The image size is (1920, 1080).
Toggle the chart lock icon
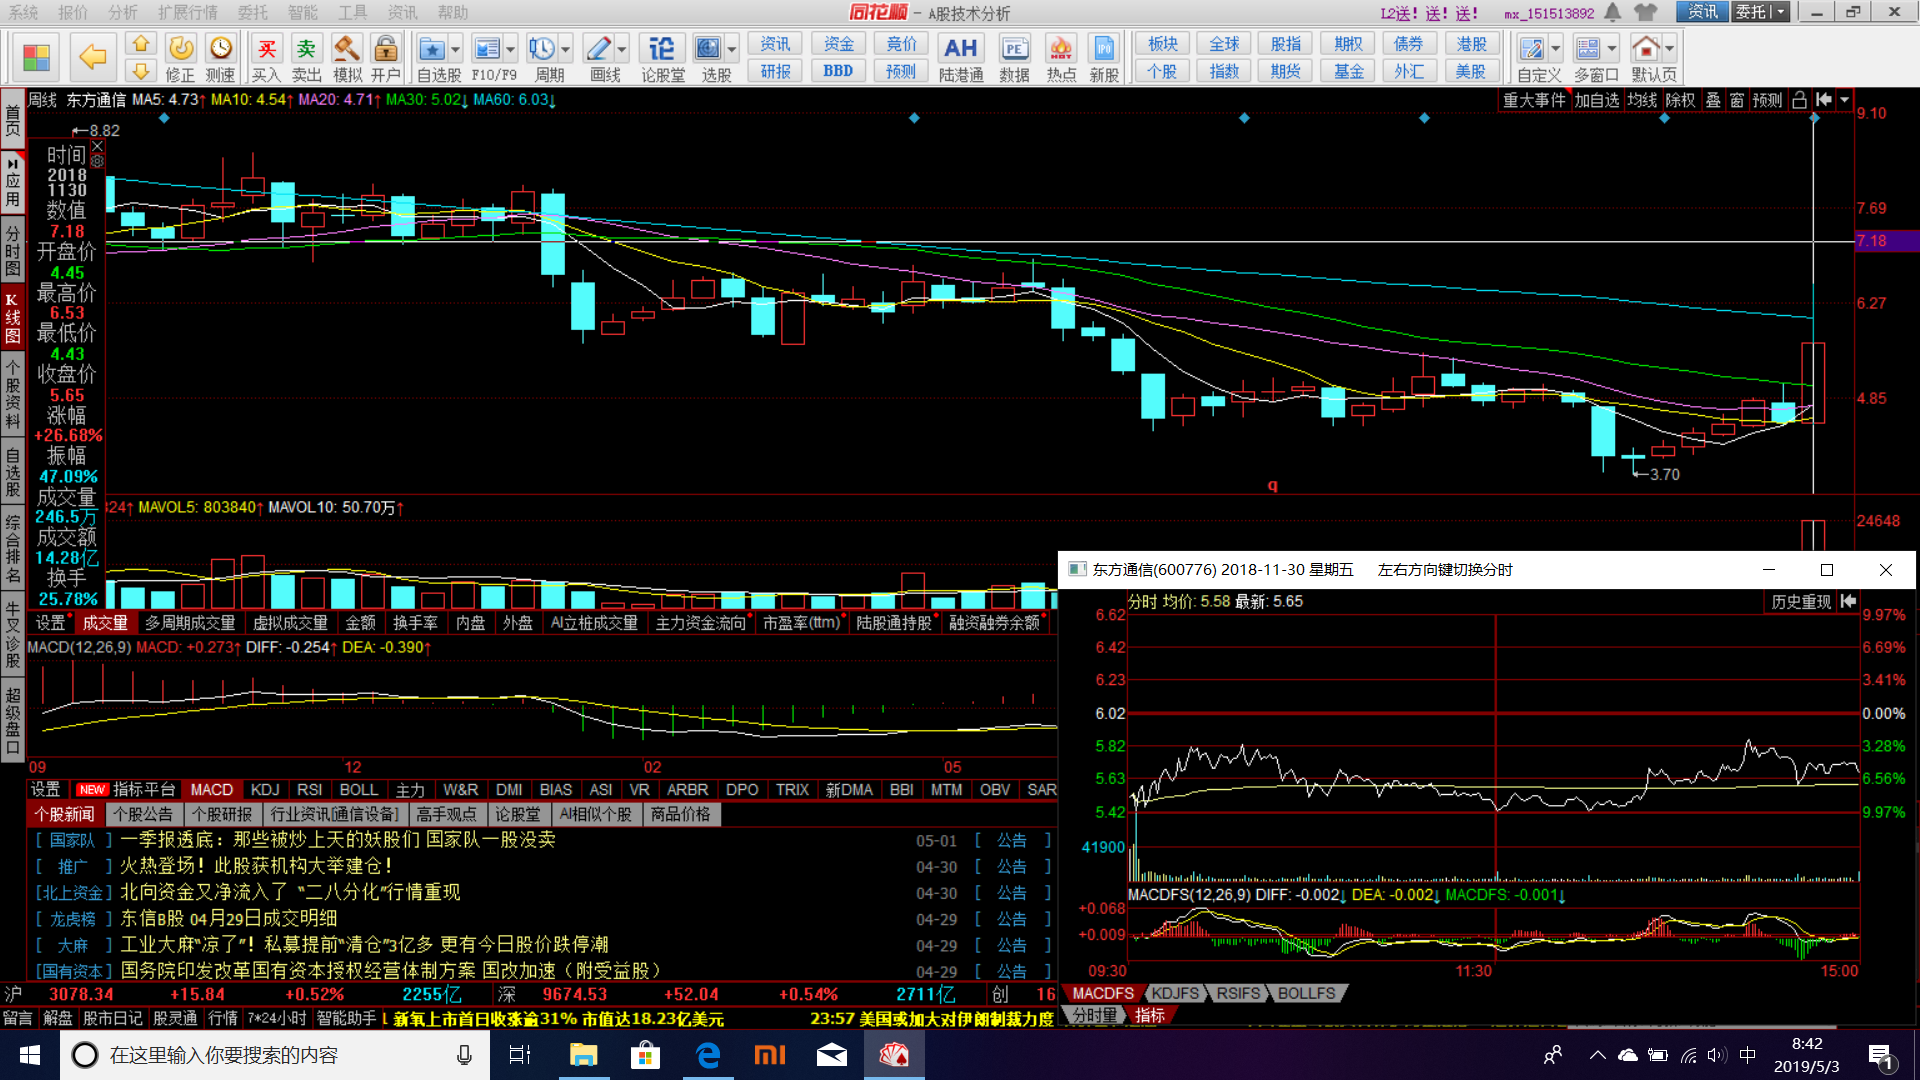[x=1799, y=100]
